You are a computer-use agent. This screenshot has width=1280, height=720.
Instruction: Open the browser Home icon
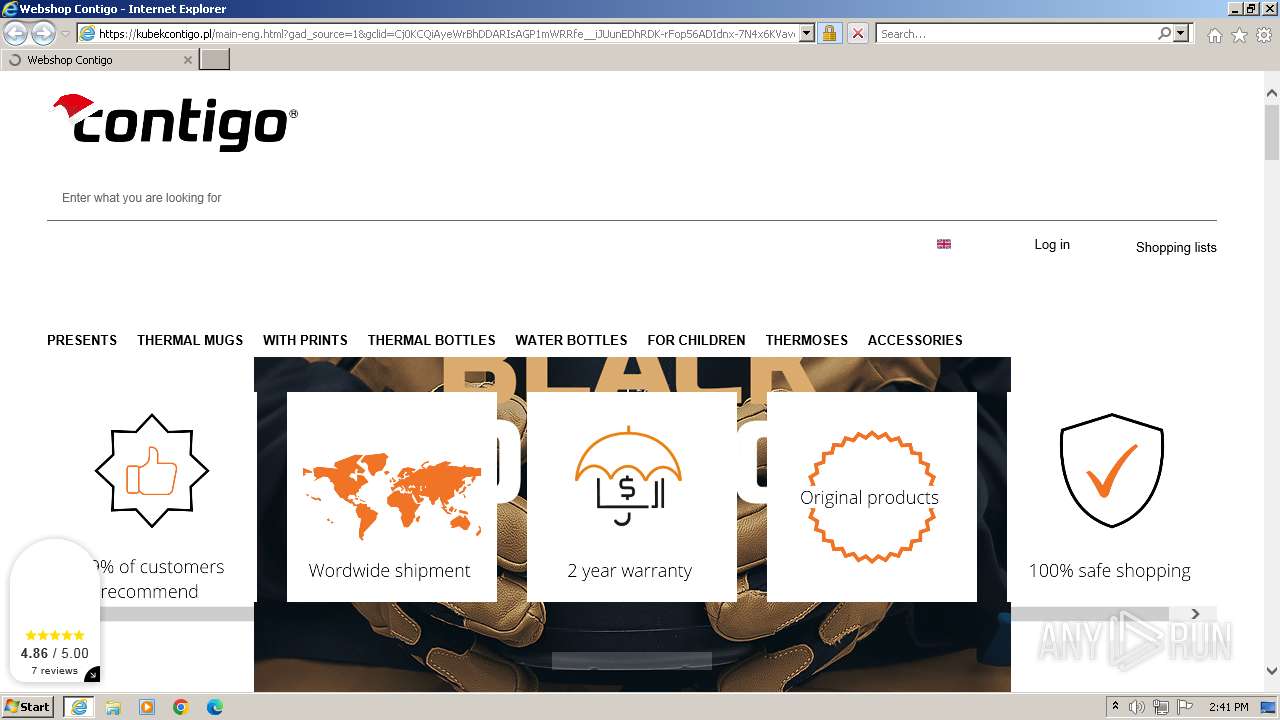pyautogui.click(x=1214, y=35)
